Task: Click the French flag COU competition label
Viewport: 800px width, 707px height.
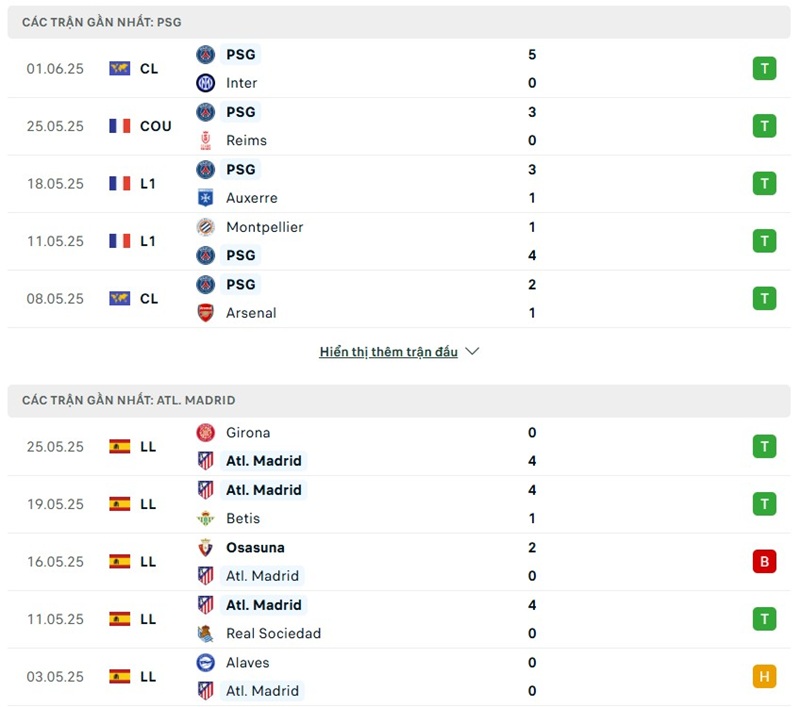Action: (140, 126)
